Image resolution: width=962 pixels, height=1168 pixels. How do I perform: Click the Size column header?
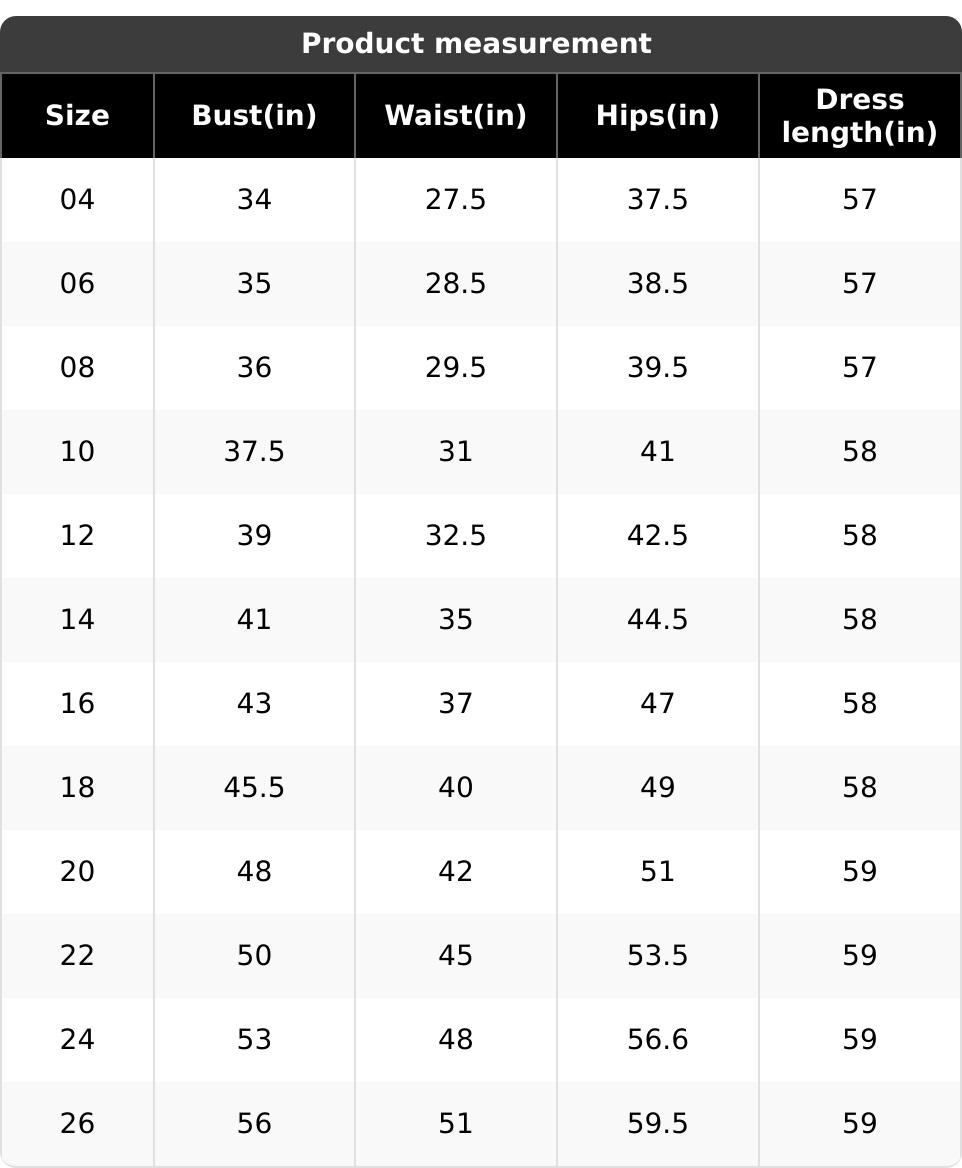point(77,116)
